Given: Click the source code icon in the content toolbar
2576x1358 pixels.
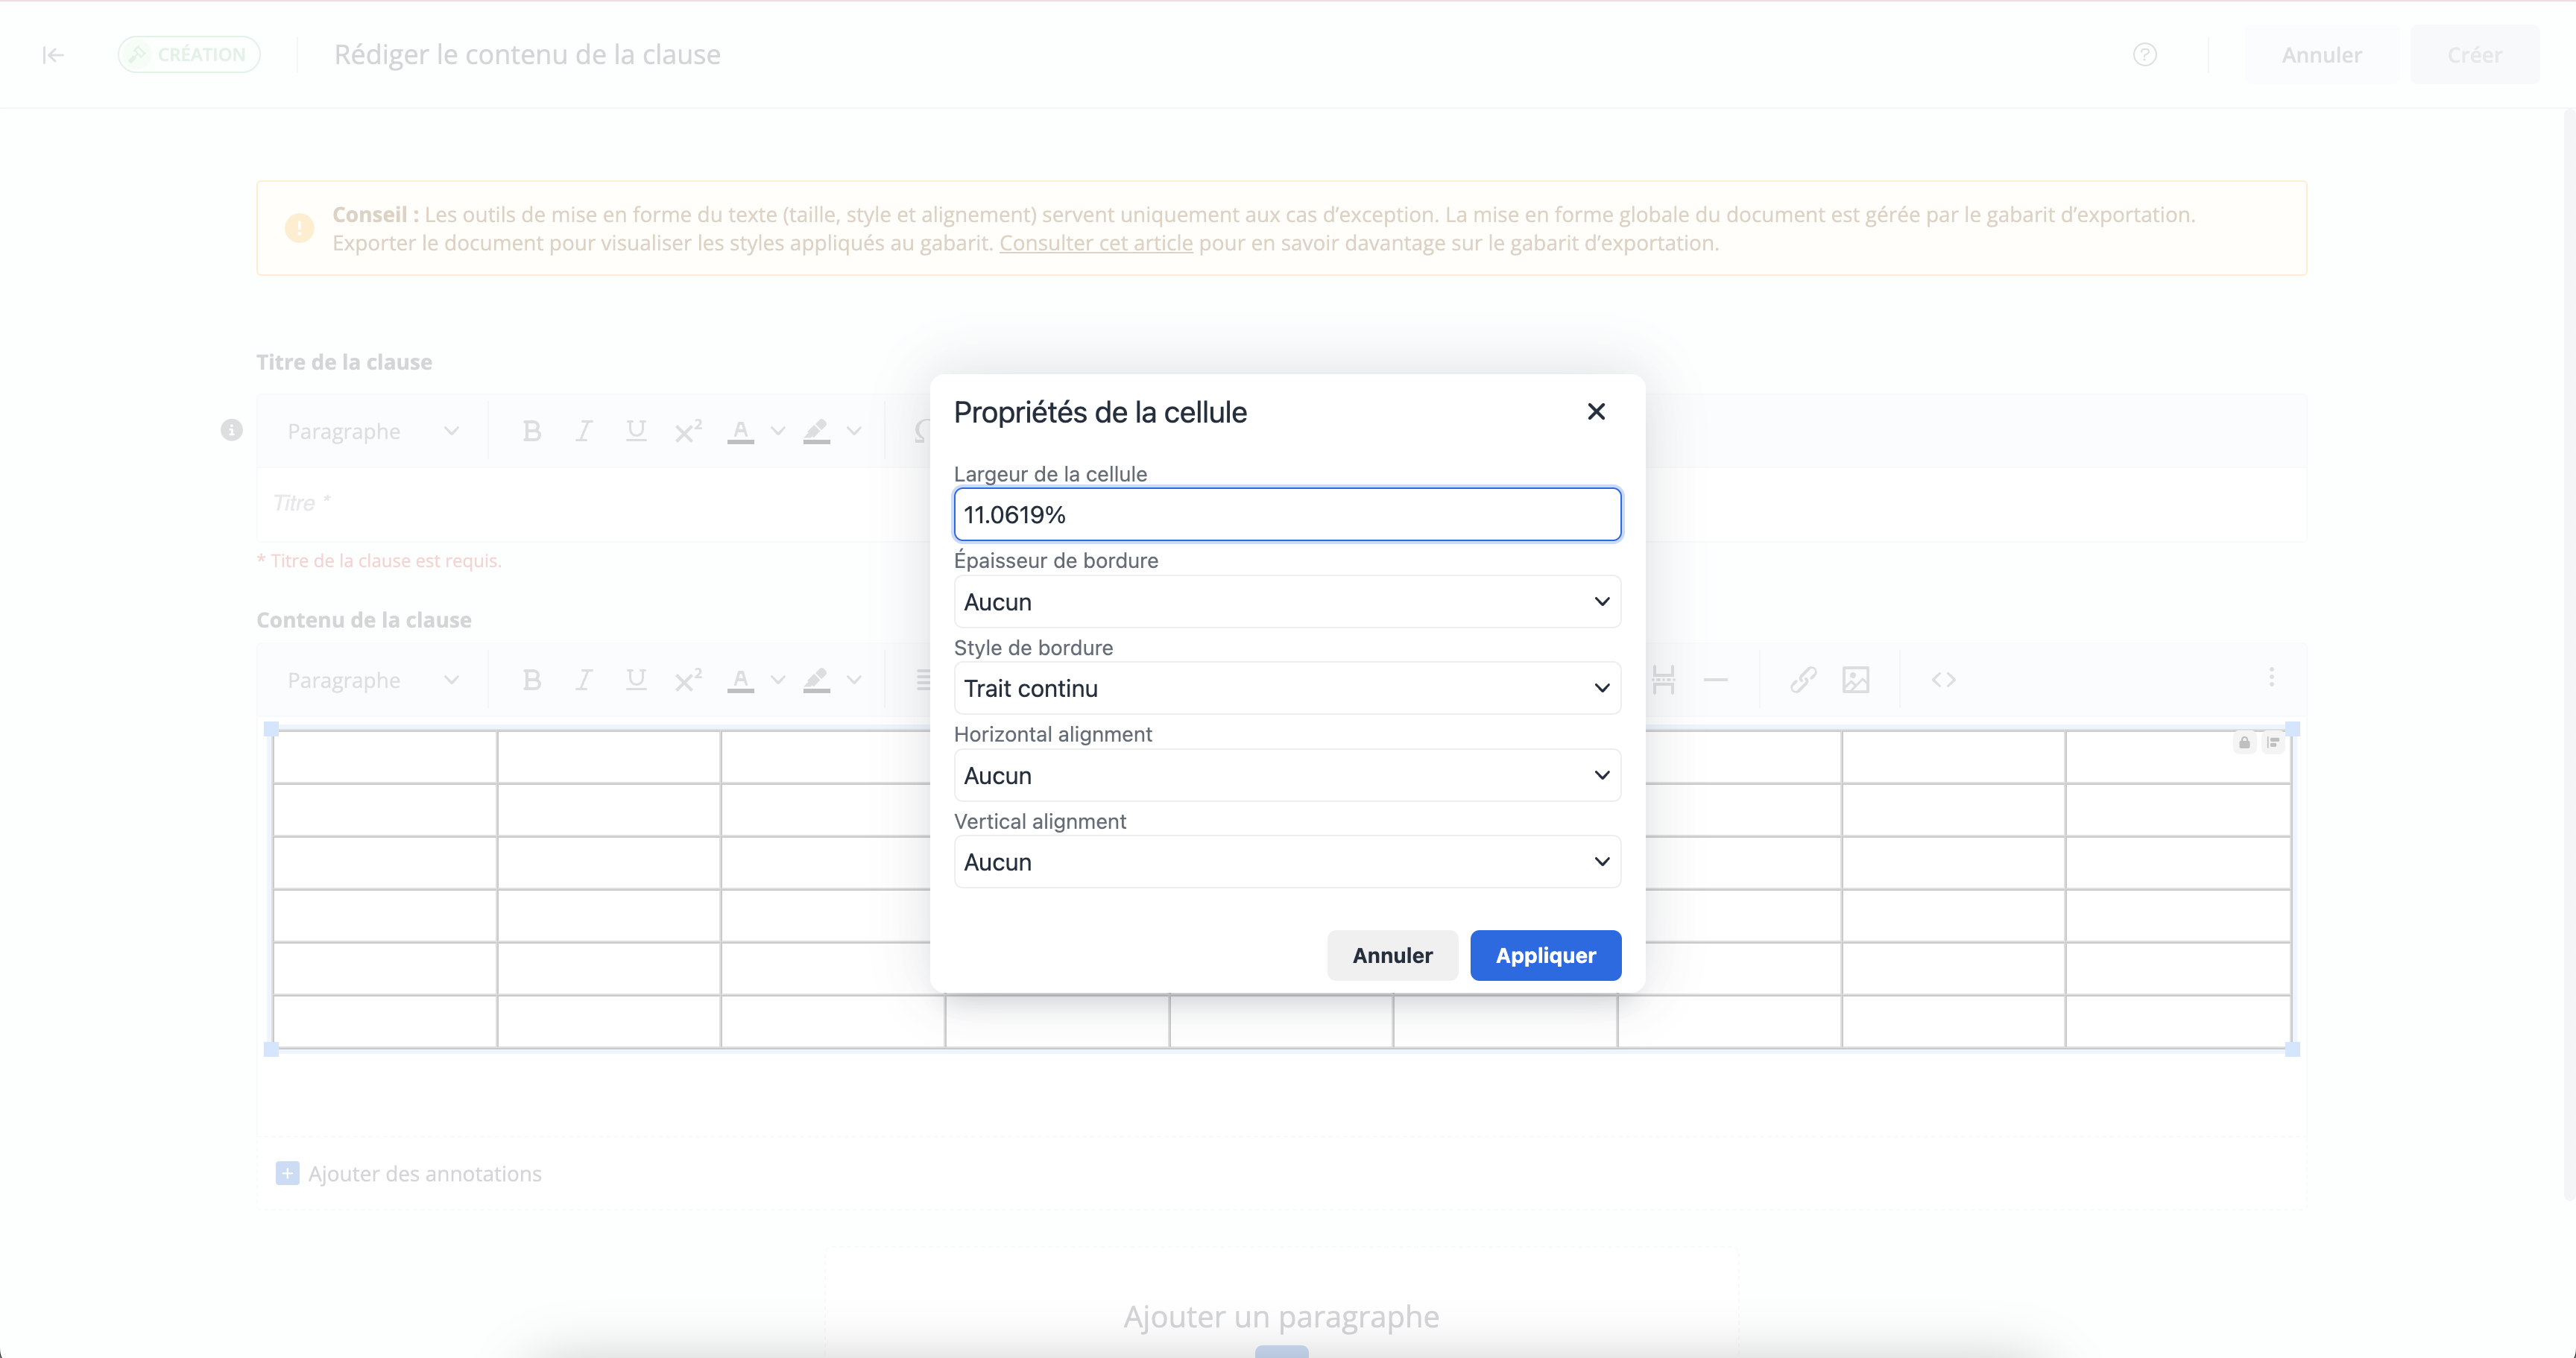Looking at the screenshot, I should (1943, 680).
